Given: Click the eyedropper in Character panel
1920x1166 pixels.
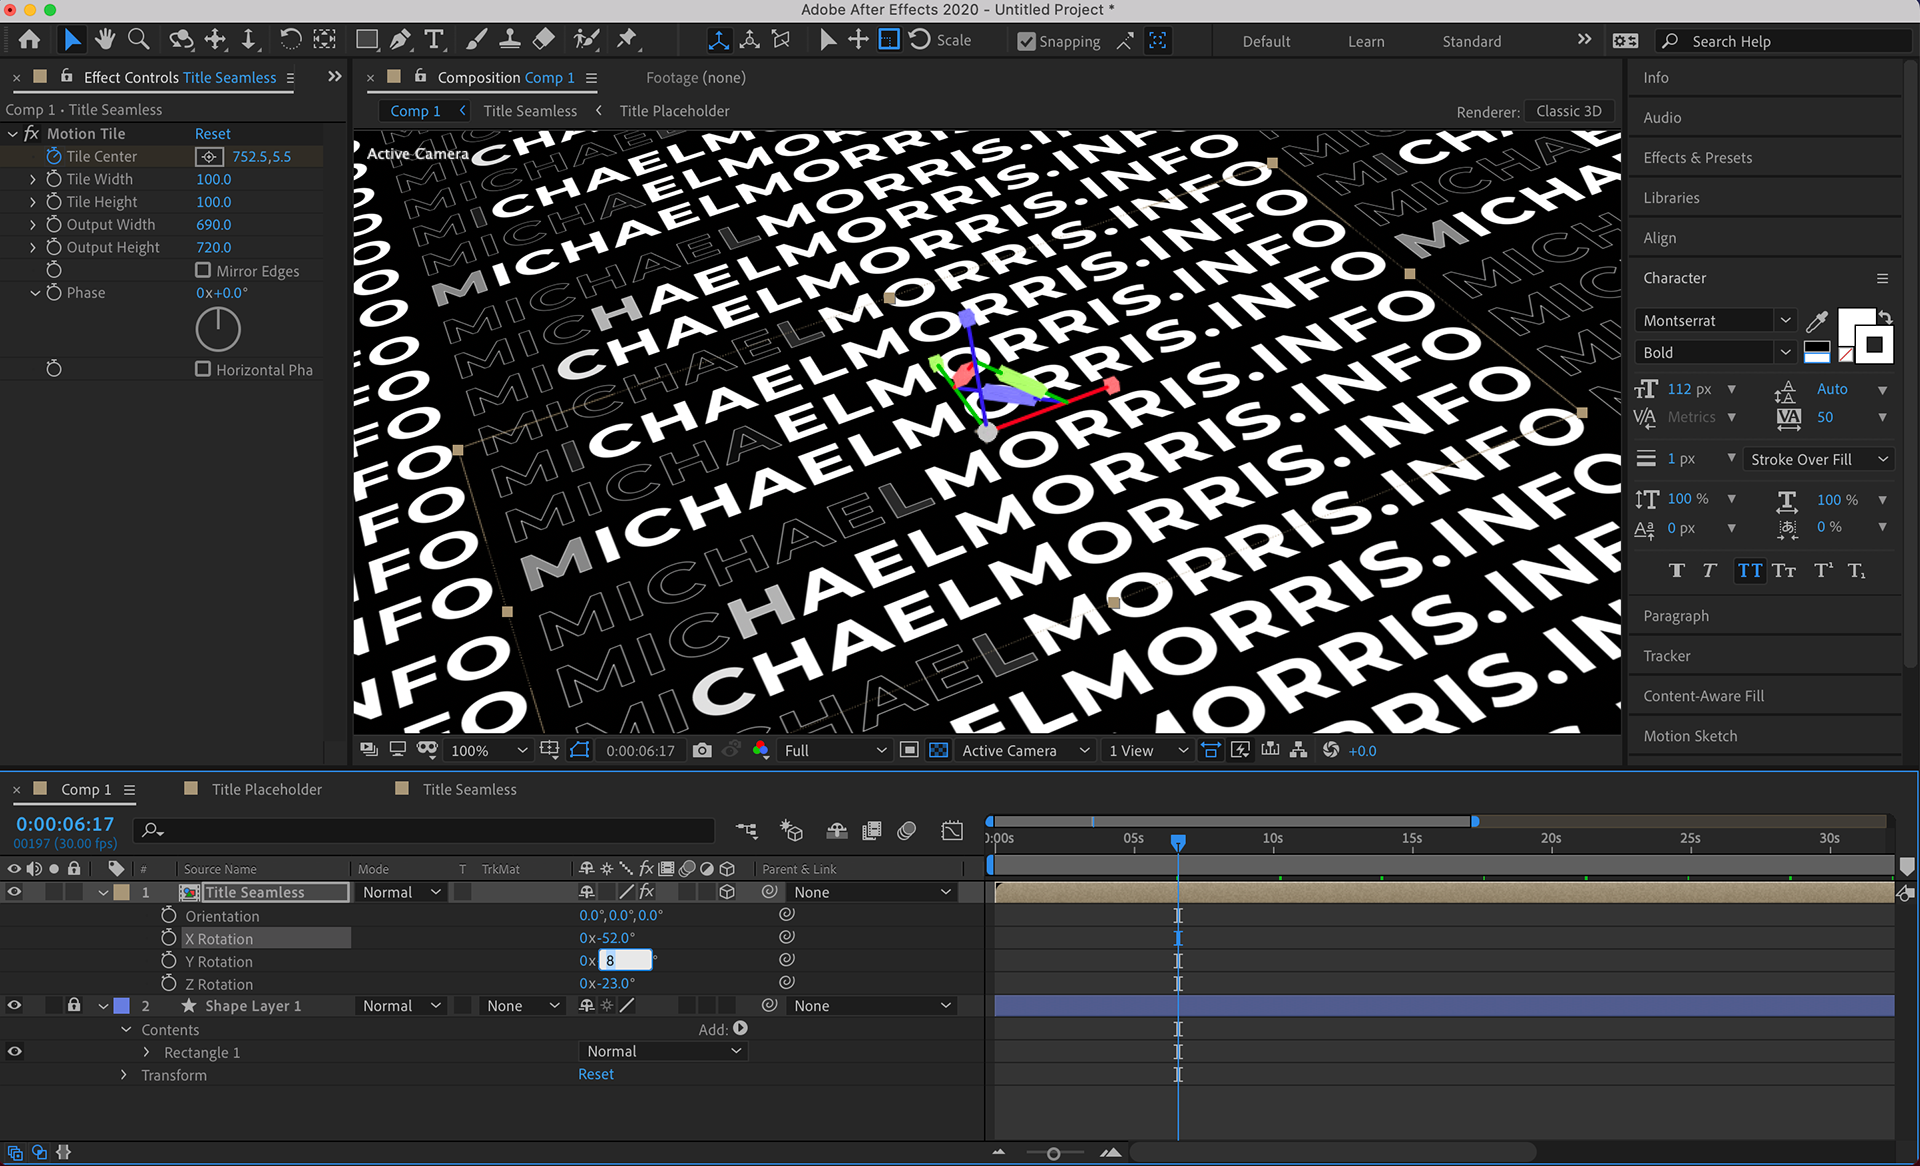Looking at the screenshot, I should pyautogui.click(x=1817, y=321).
